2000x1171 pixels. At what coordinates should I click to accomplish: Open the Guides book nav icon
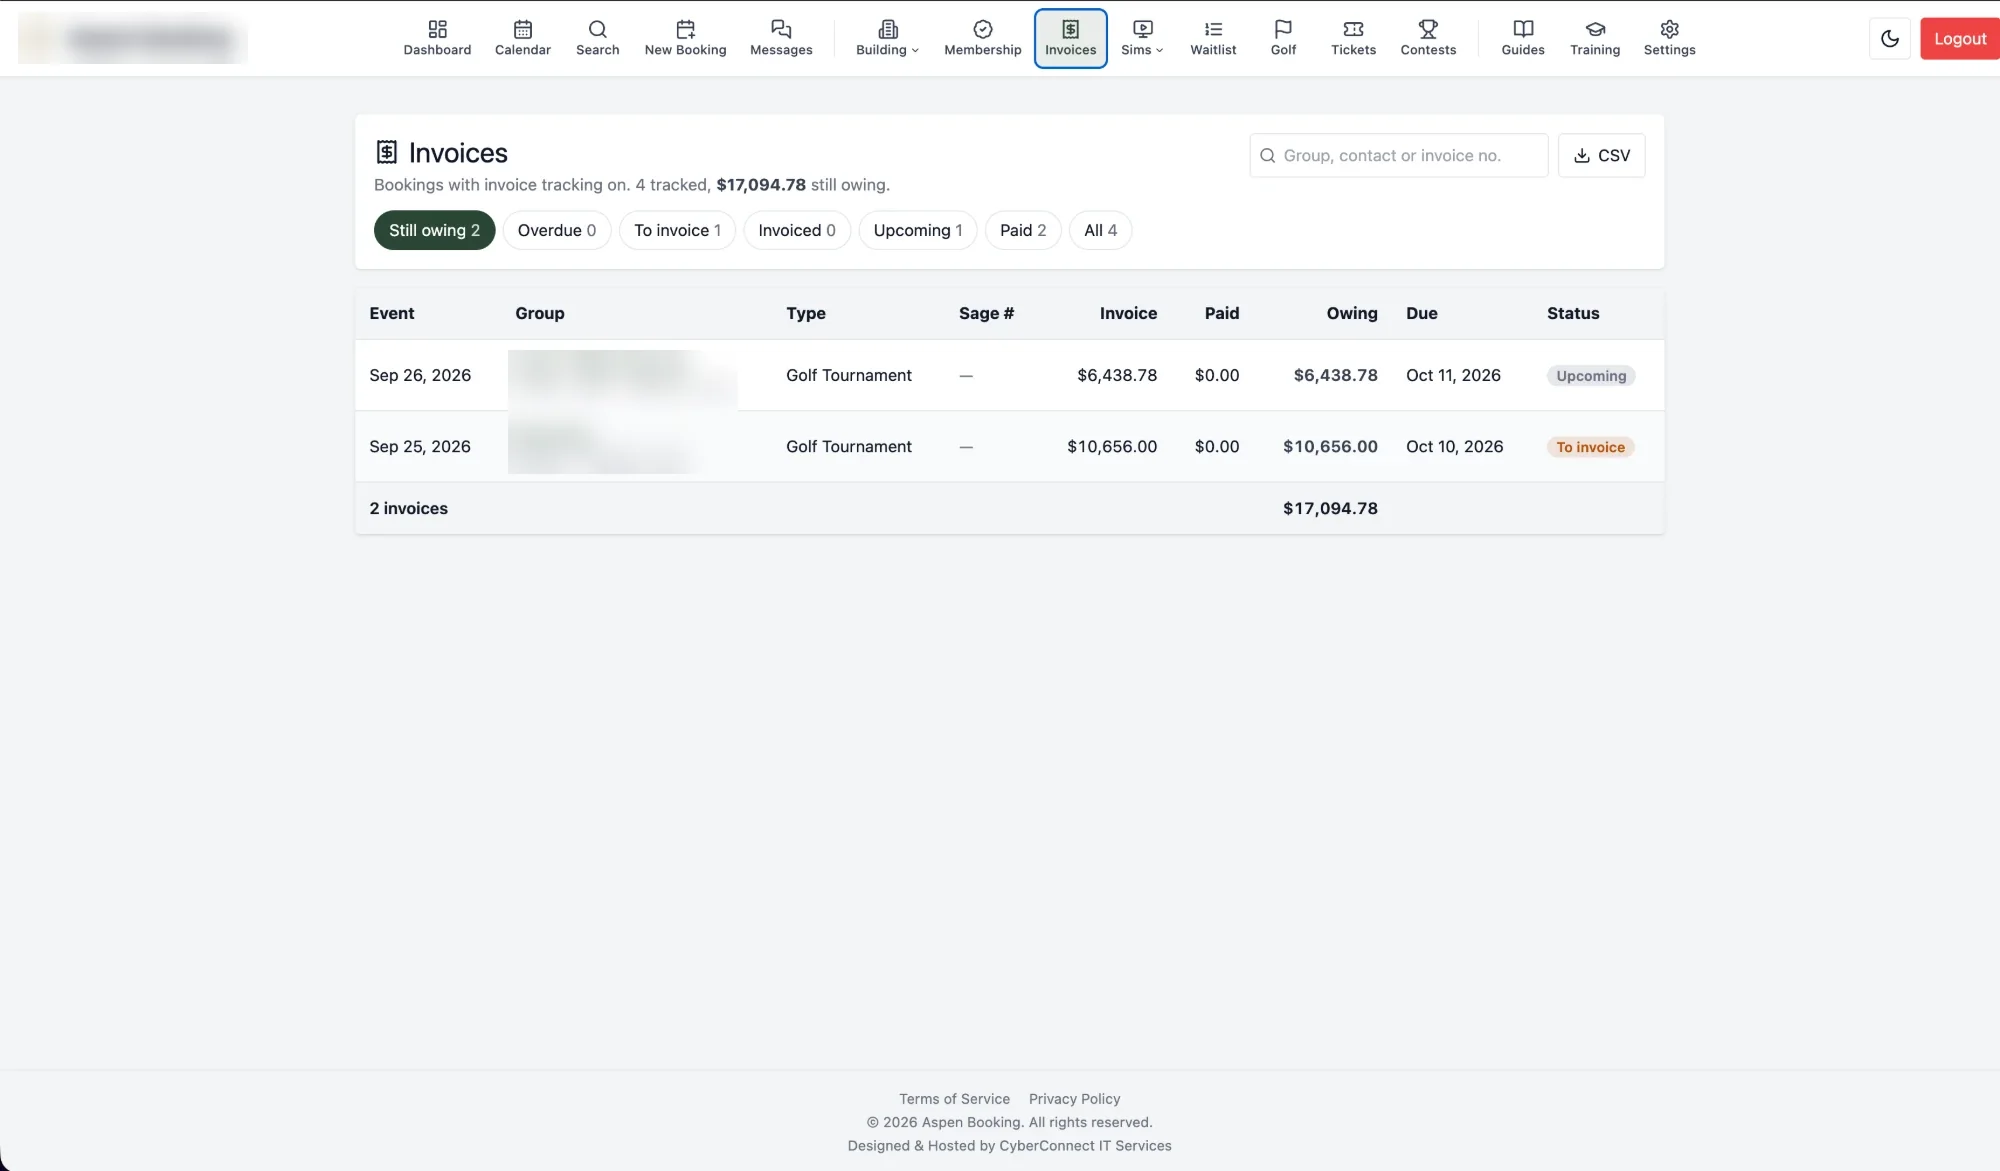[1522, 38]
